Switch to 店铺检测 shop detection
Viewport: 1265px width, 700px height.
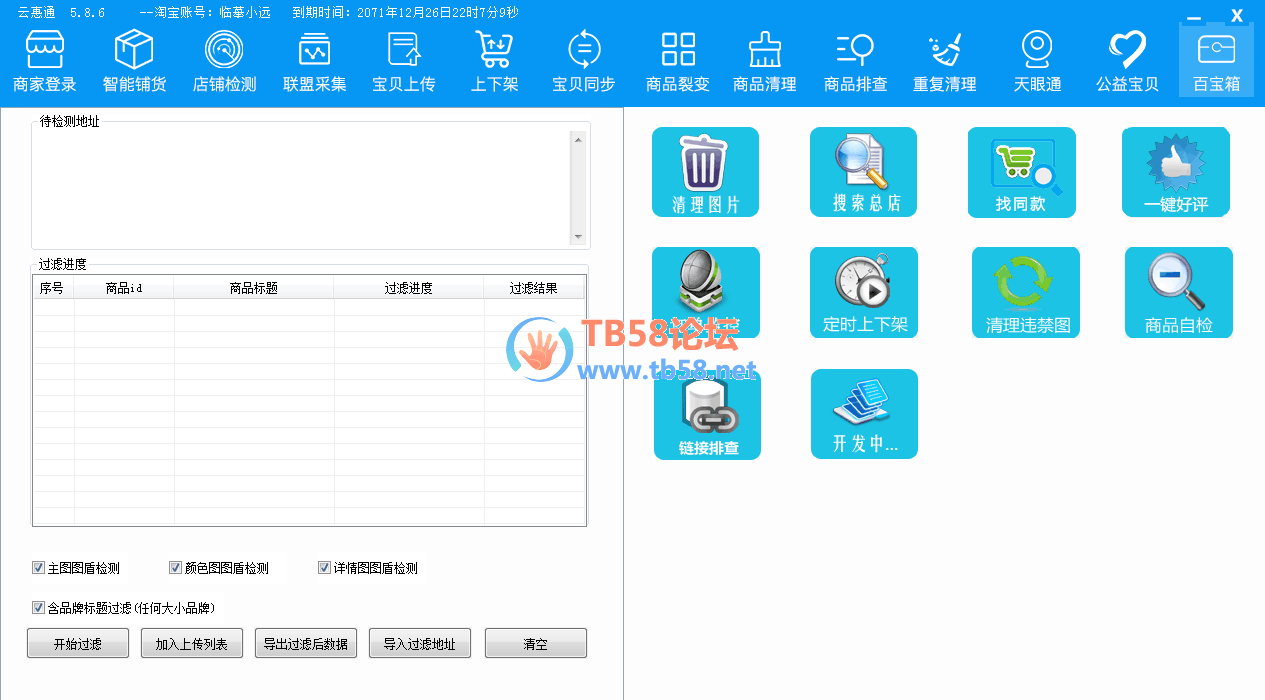pos(224,62)
